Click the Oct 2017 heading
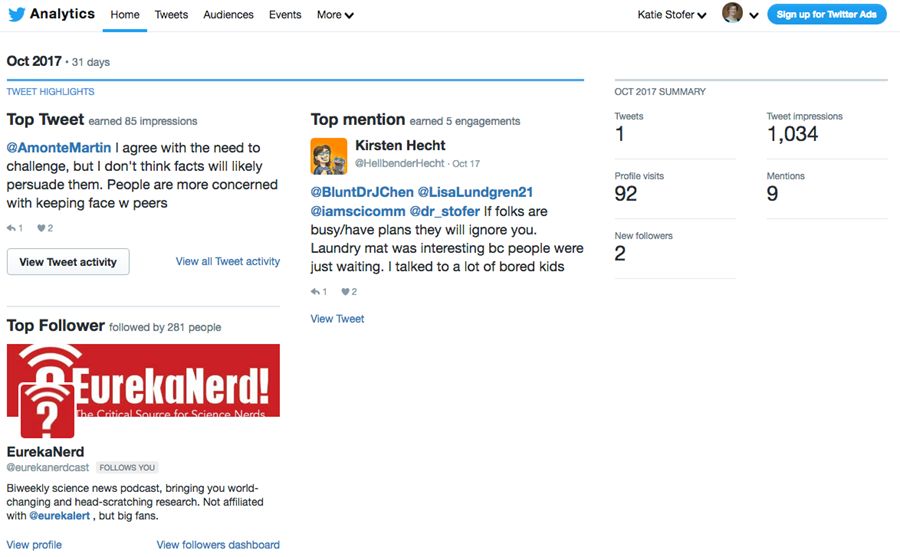 [x=34, y=61]
